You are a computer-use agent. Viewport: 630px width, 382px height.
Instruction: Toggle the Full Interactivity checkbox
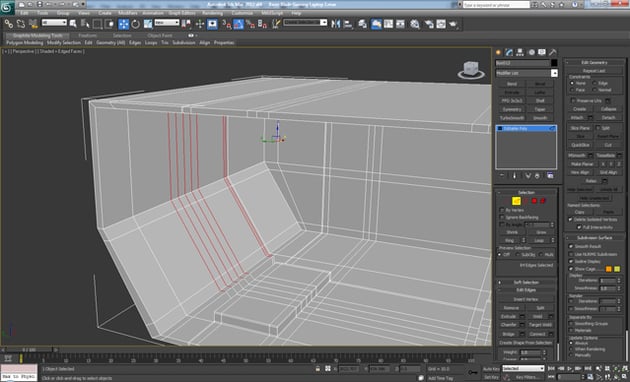579,227
